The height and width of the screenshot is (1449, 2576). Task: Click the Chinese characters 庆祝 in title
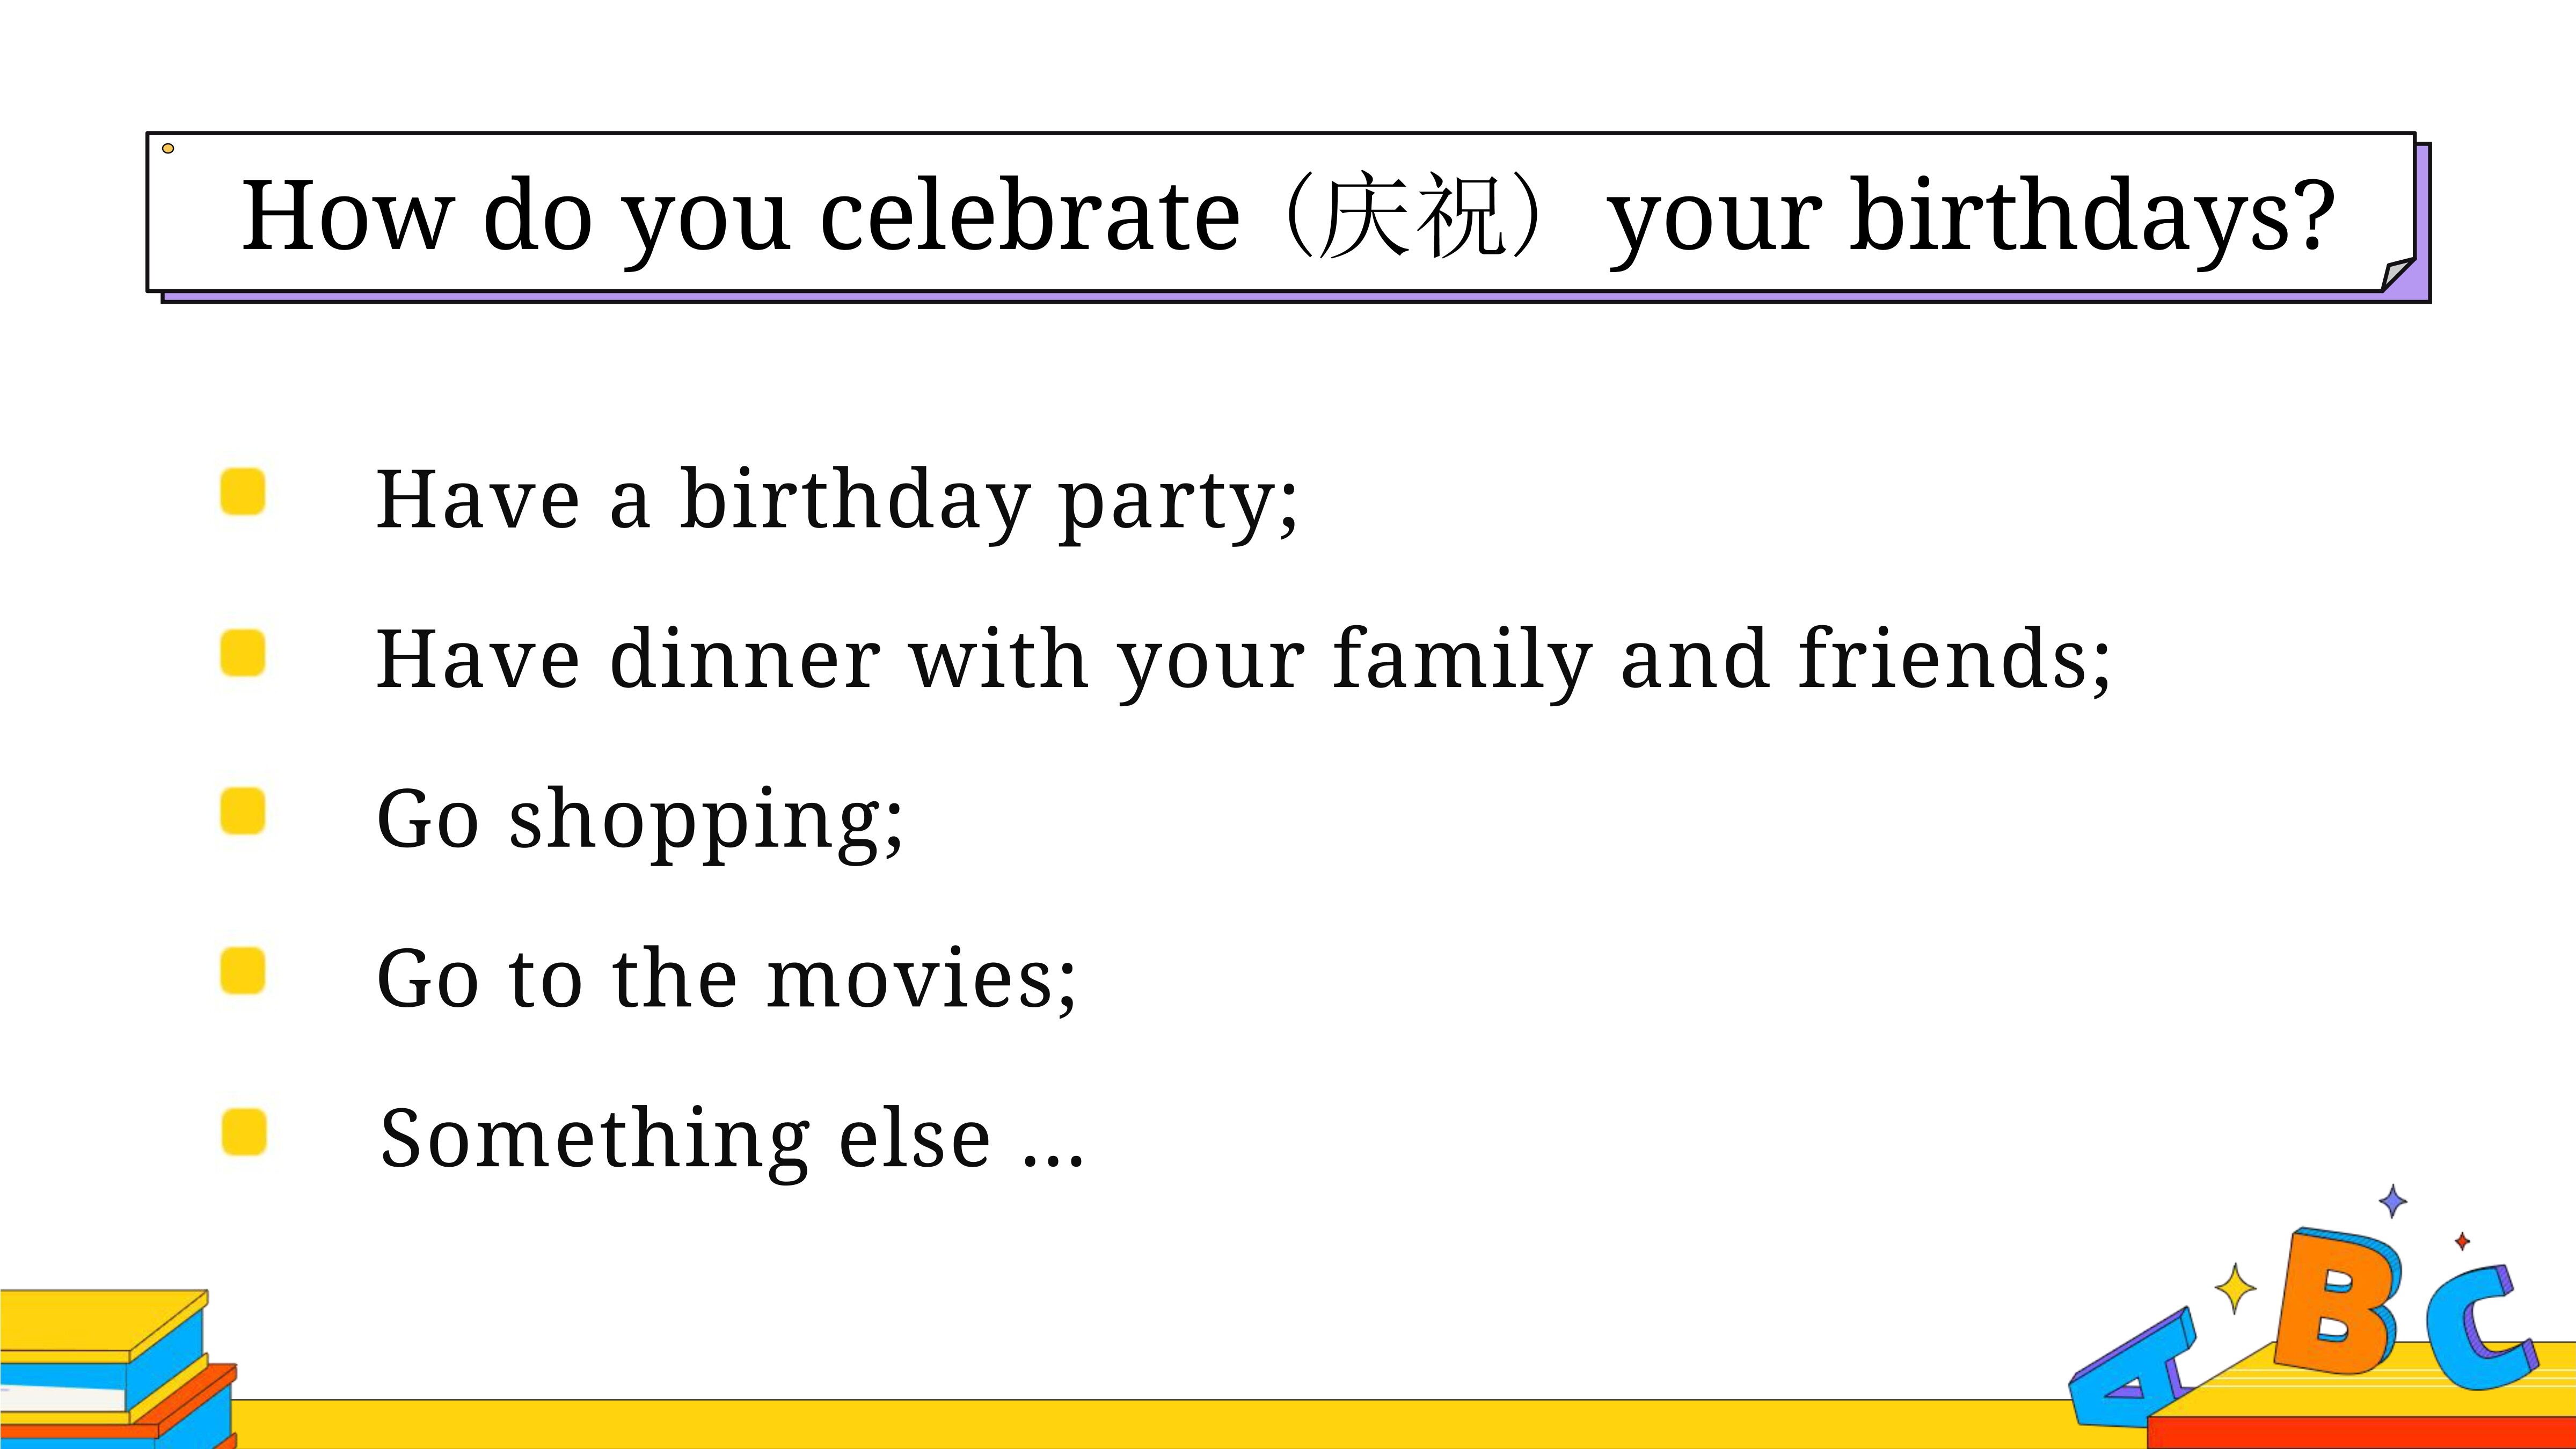tap(1412, 216)
